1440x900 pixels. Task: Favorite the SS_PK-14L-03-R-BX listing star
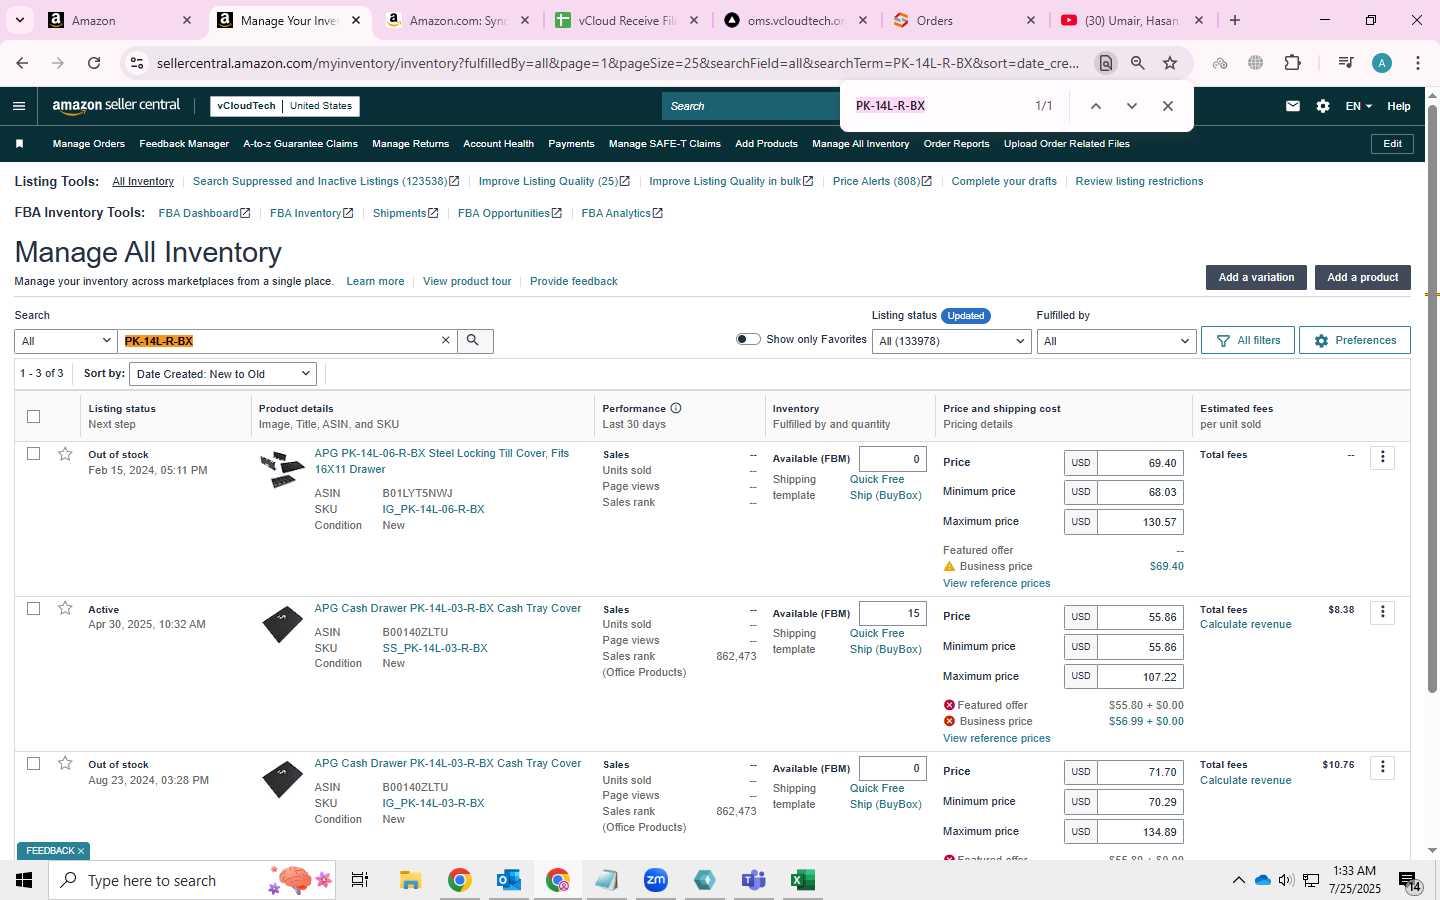[x=65, y=608]
